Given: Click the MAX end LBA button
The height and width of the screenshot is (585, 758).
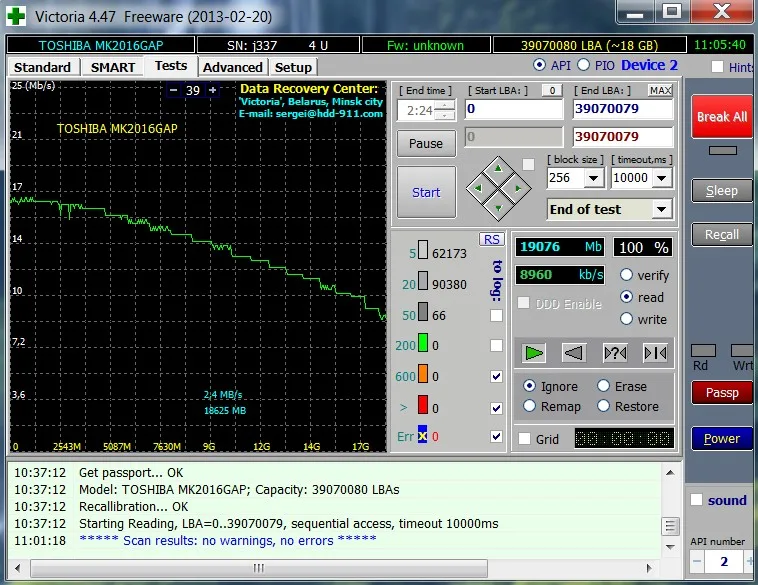Looking at the screenshot, I should [660, 90].
